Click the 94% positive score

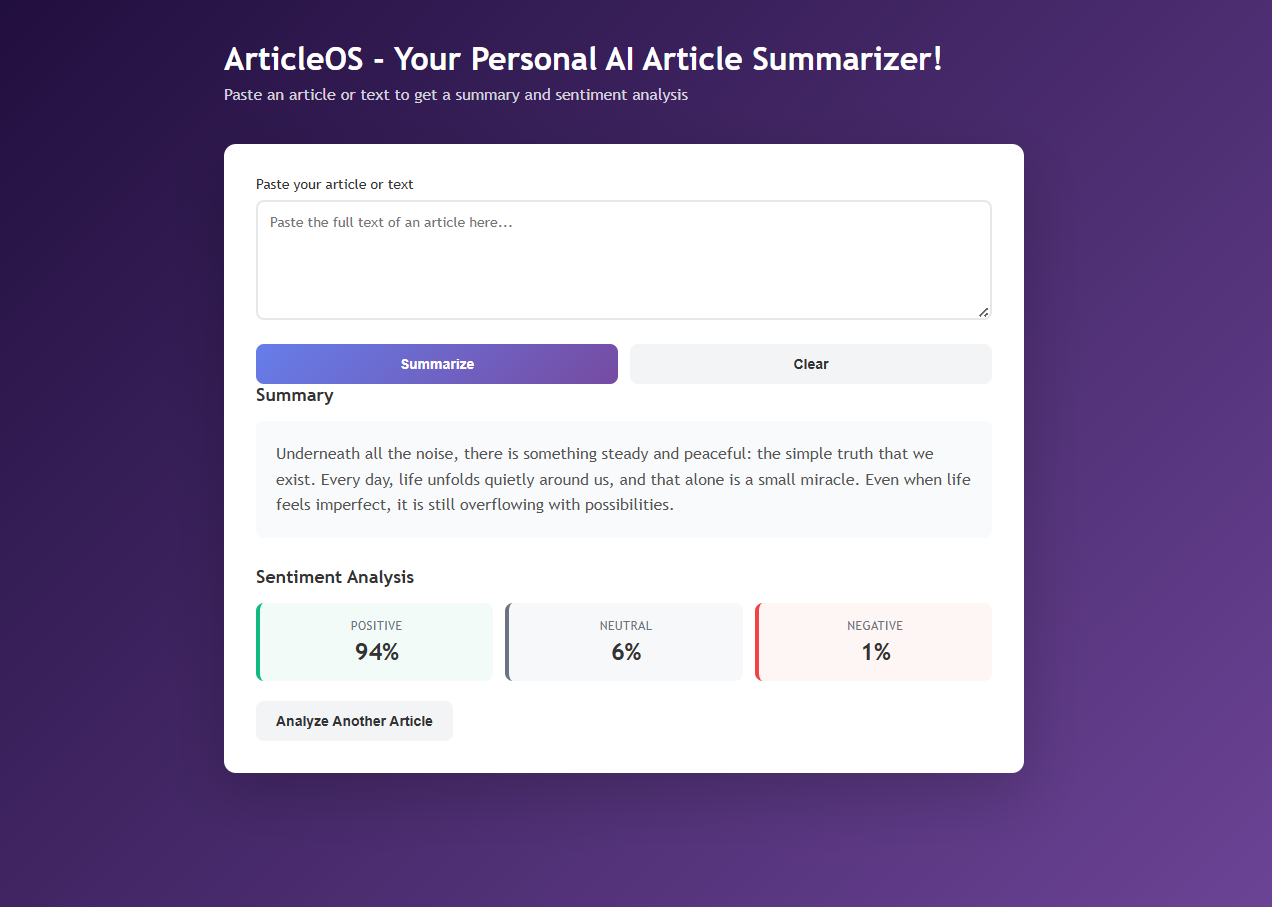(x=376, y=652)
